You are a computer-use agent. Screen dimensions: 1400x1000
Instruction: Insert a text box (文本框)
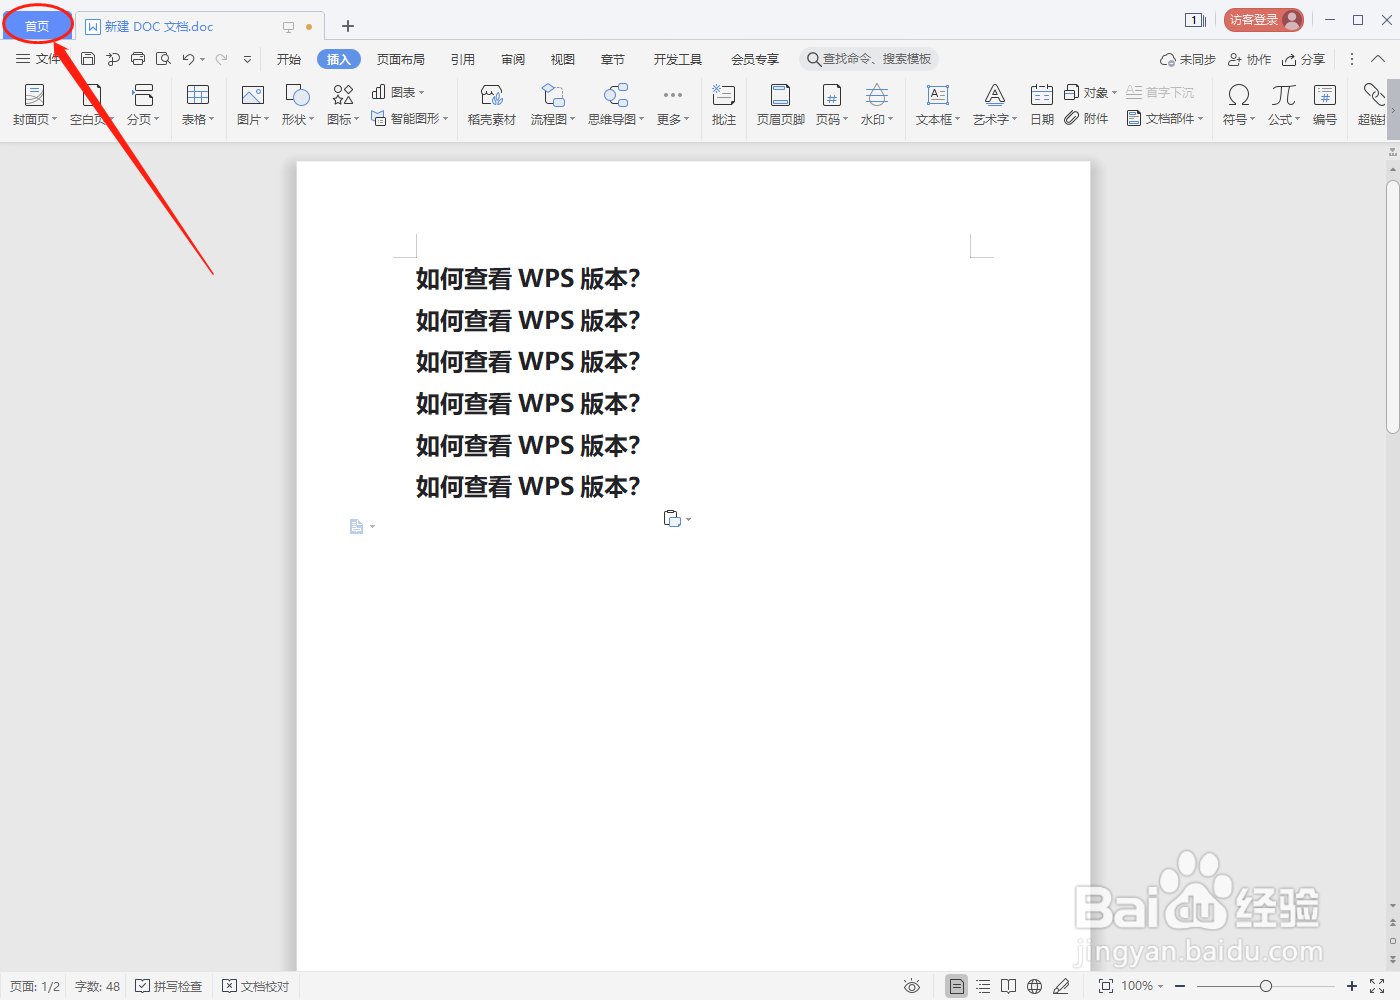click(938, 105)
